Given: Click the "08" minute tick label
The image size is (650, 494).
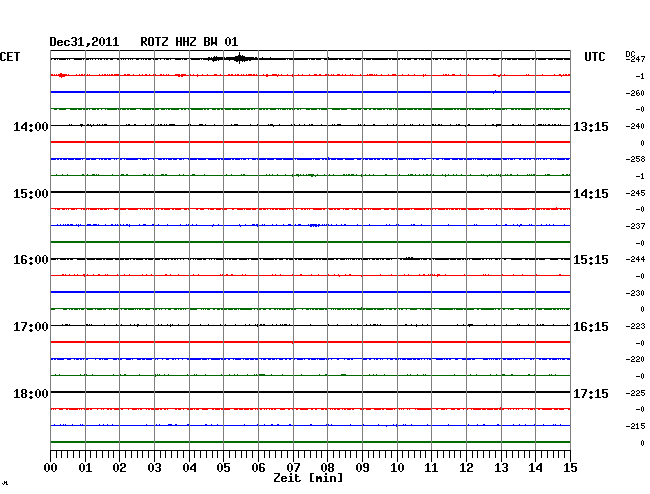Looking at the screenshot, I should pyautogui.click(x=327, y=468).
